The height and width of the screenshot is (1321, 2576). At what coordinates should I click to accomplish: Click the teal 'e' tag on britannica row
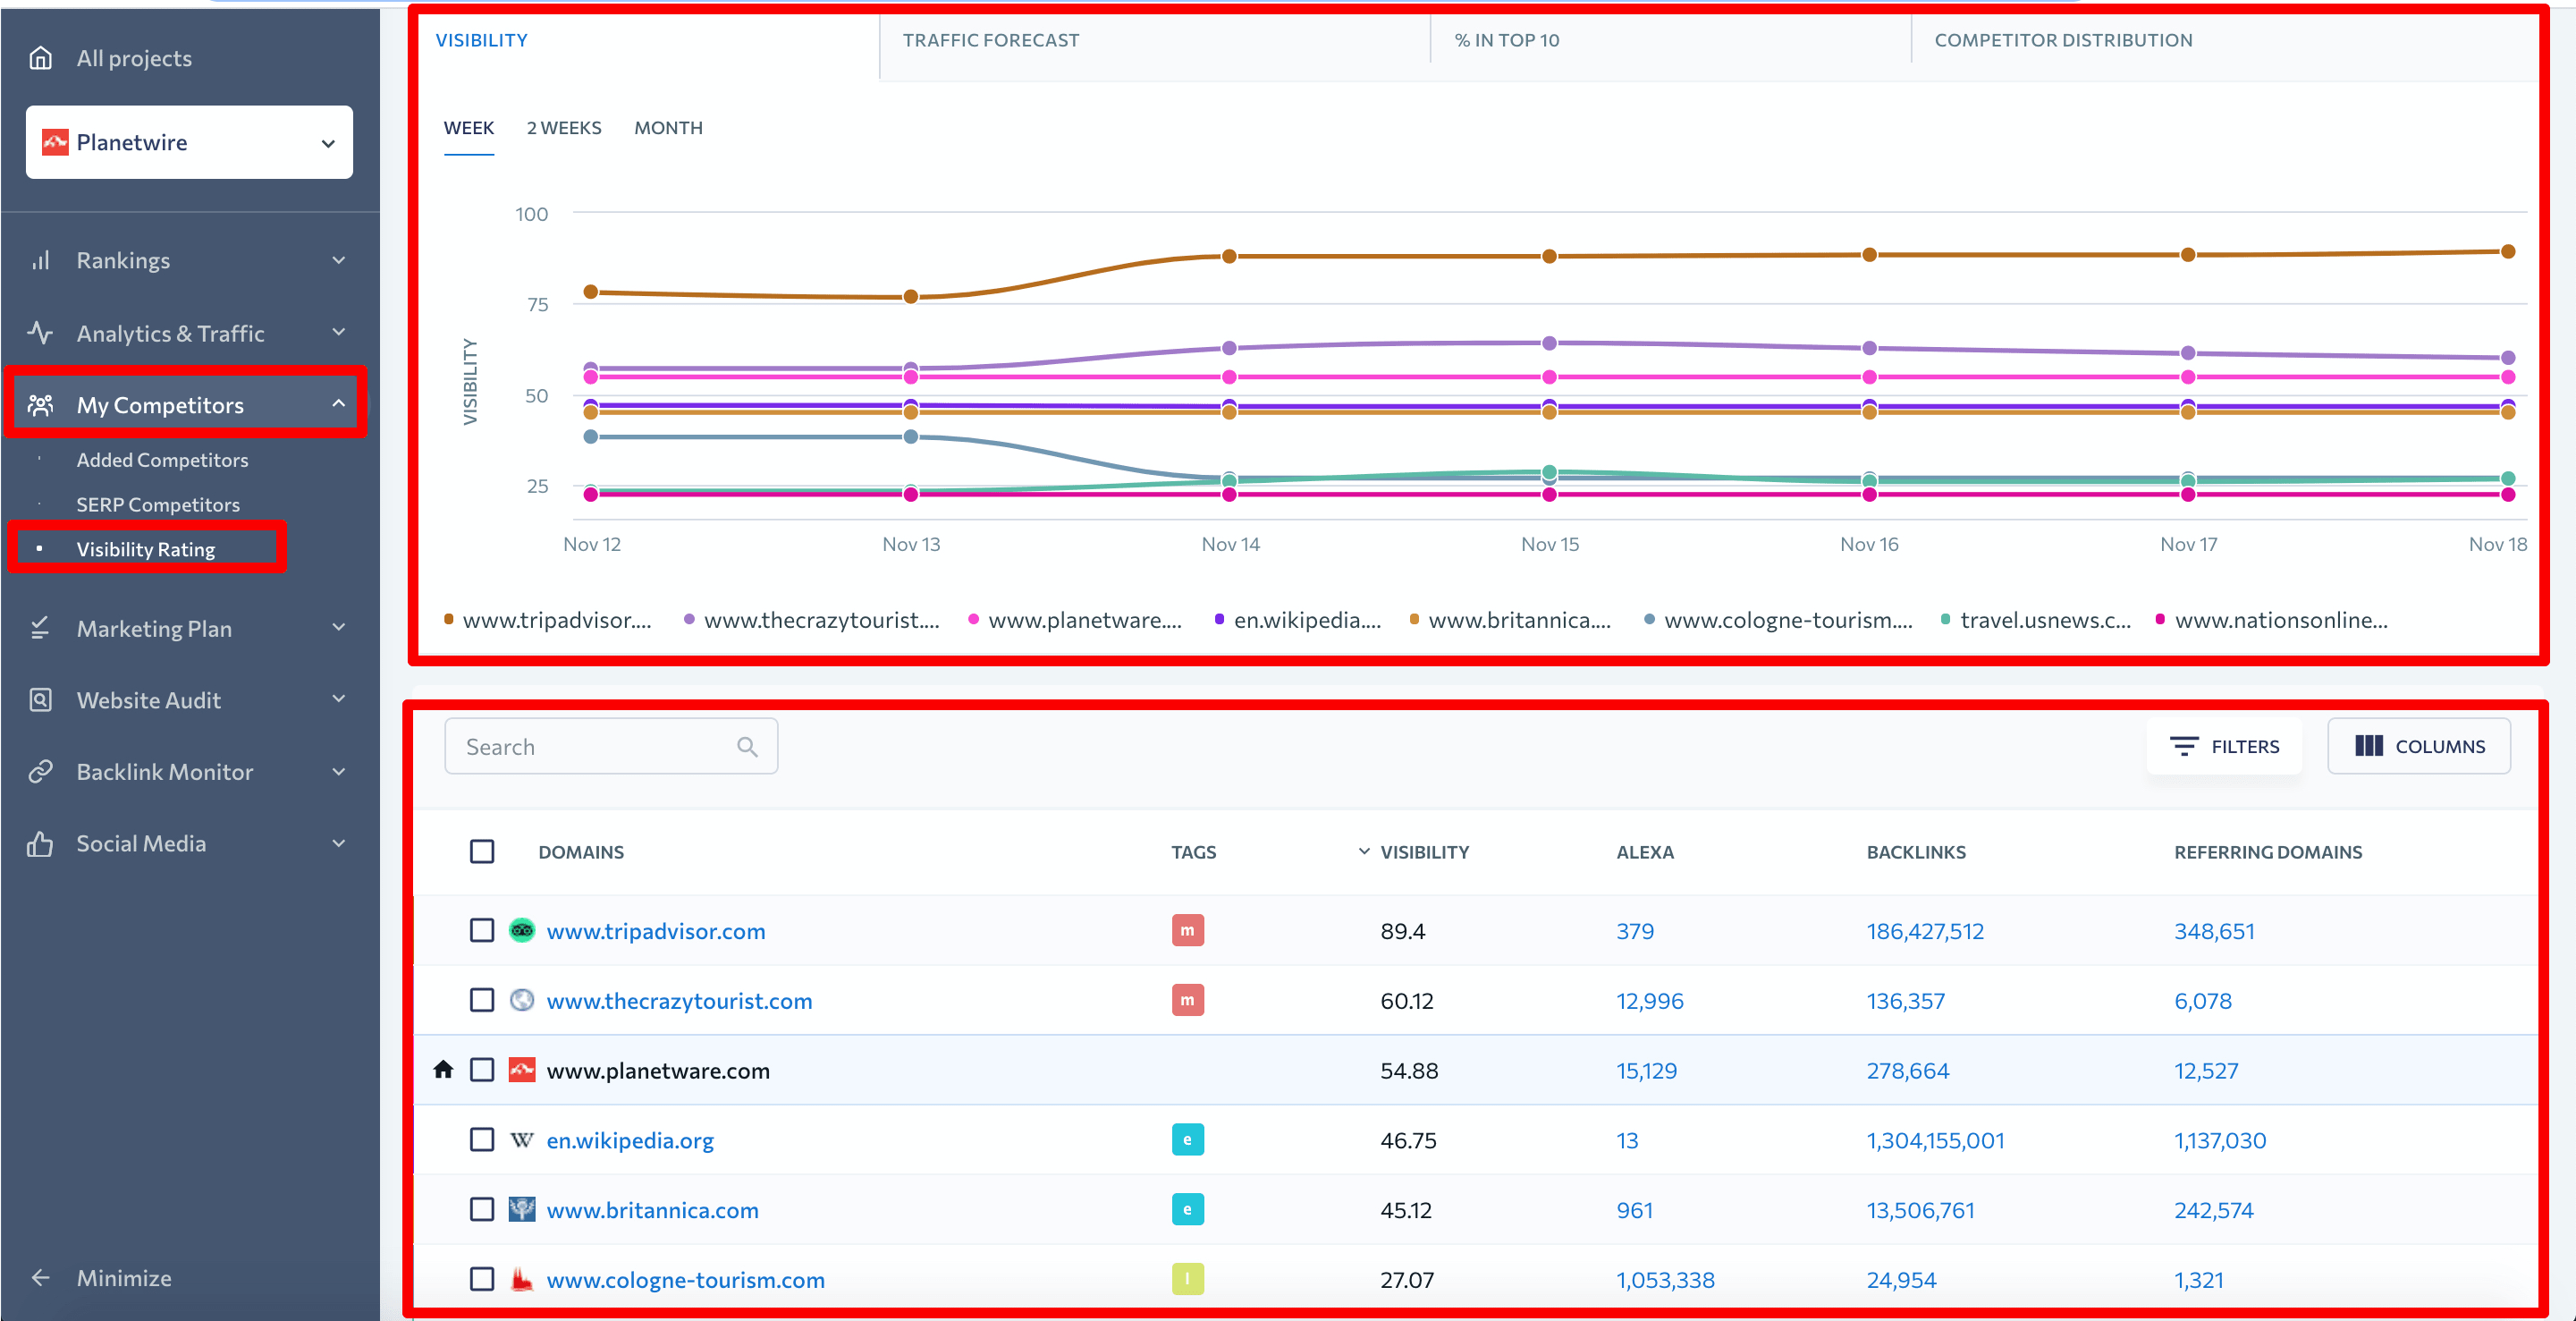[x=1188, y=1210]
